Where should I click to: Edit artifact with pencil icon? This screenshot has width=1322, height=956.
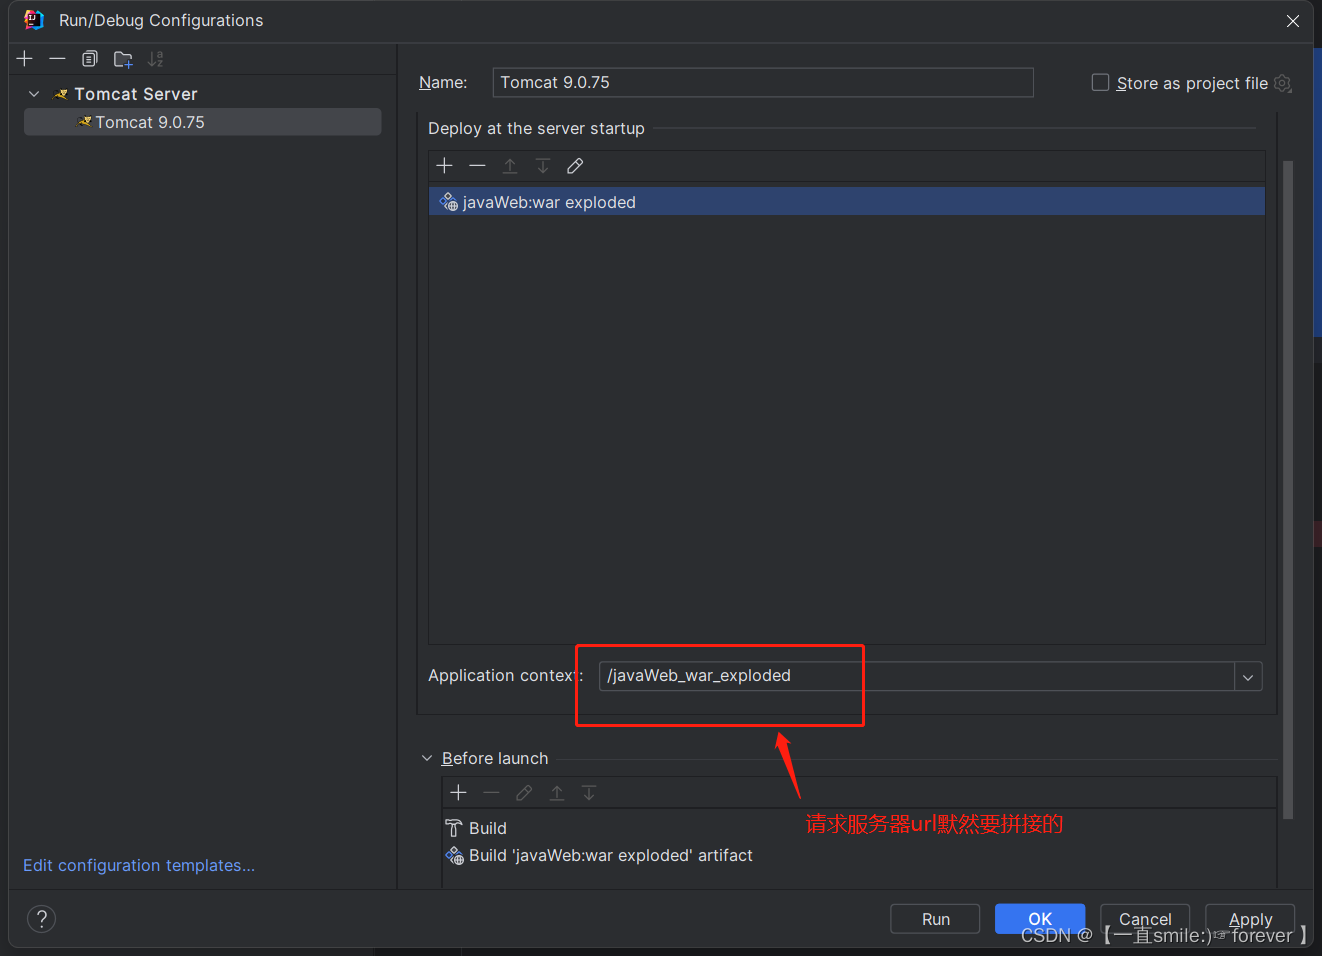575,166
